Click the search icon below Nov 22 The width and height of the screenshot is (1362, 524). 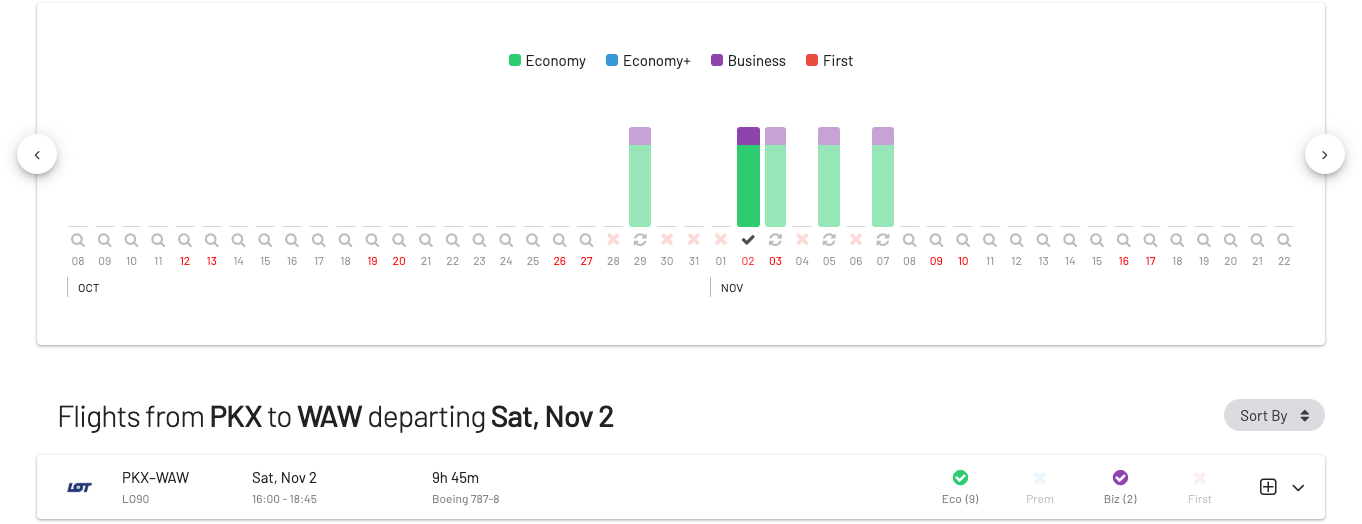tap(1284, 240)
